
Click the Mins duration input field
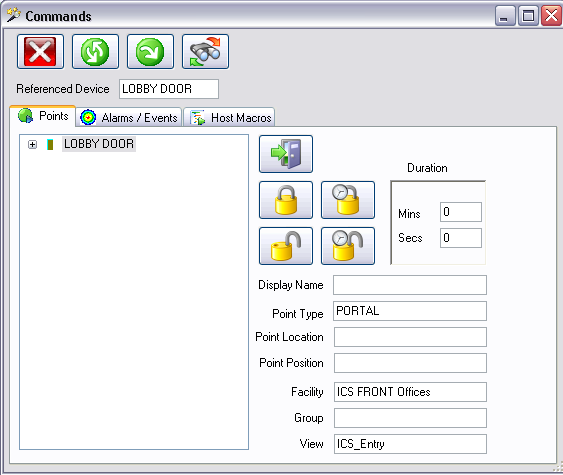pyautogui.click(x=461, y=212)
